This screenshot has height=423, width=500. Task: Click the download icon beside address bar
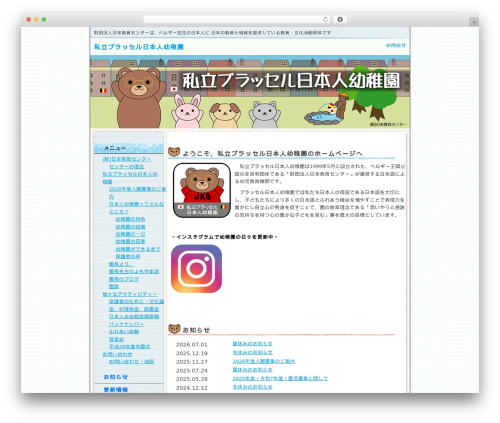[340, 19]
